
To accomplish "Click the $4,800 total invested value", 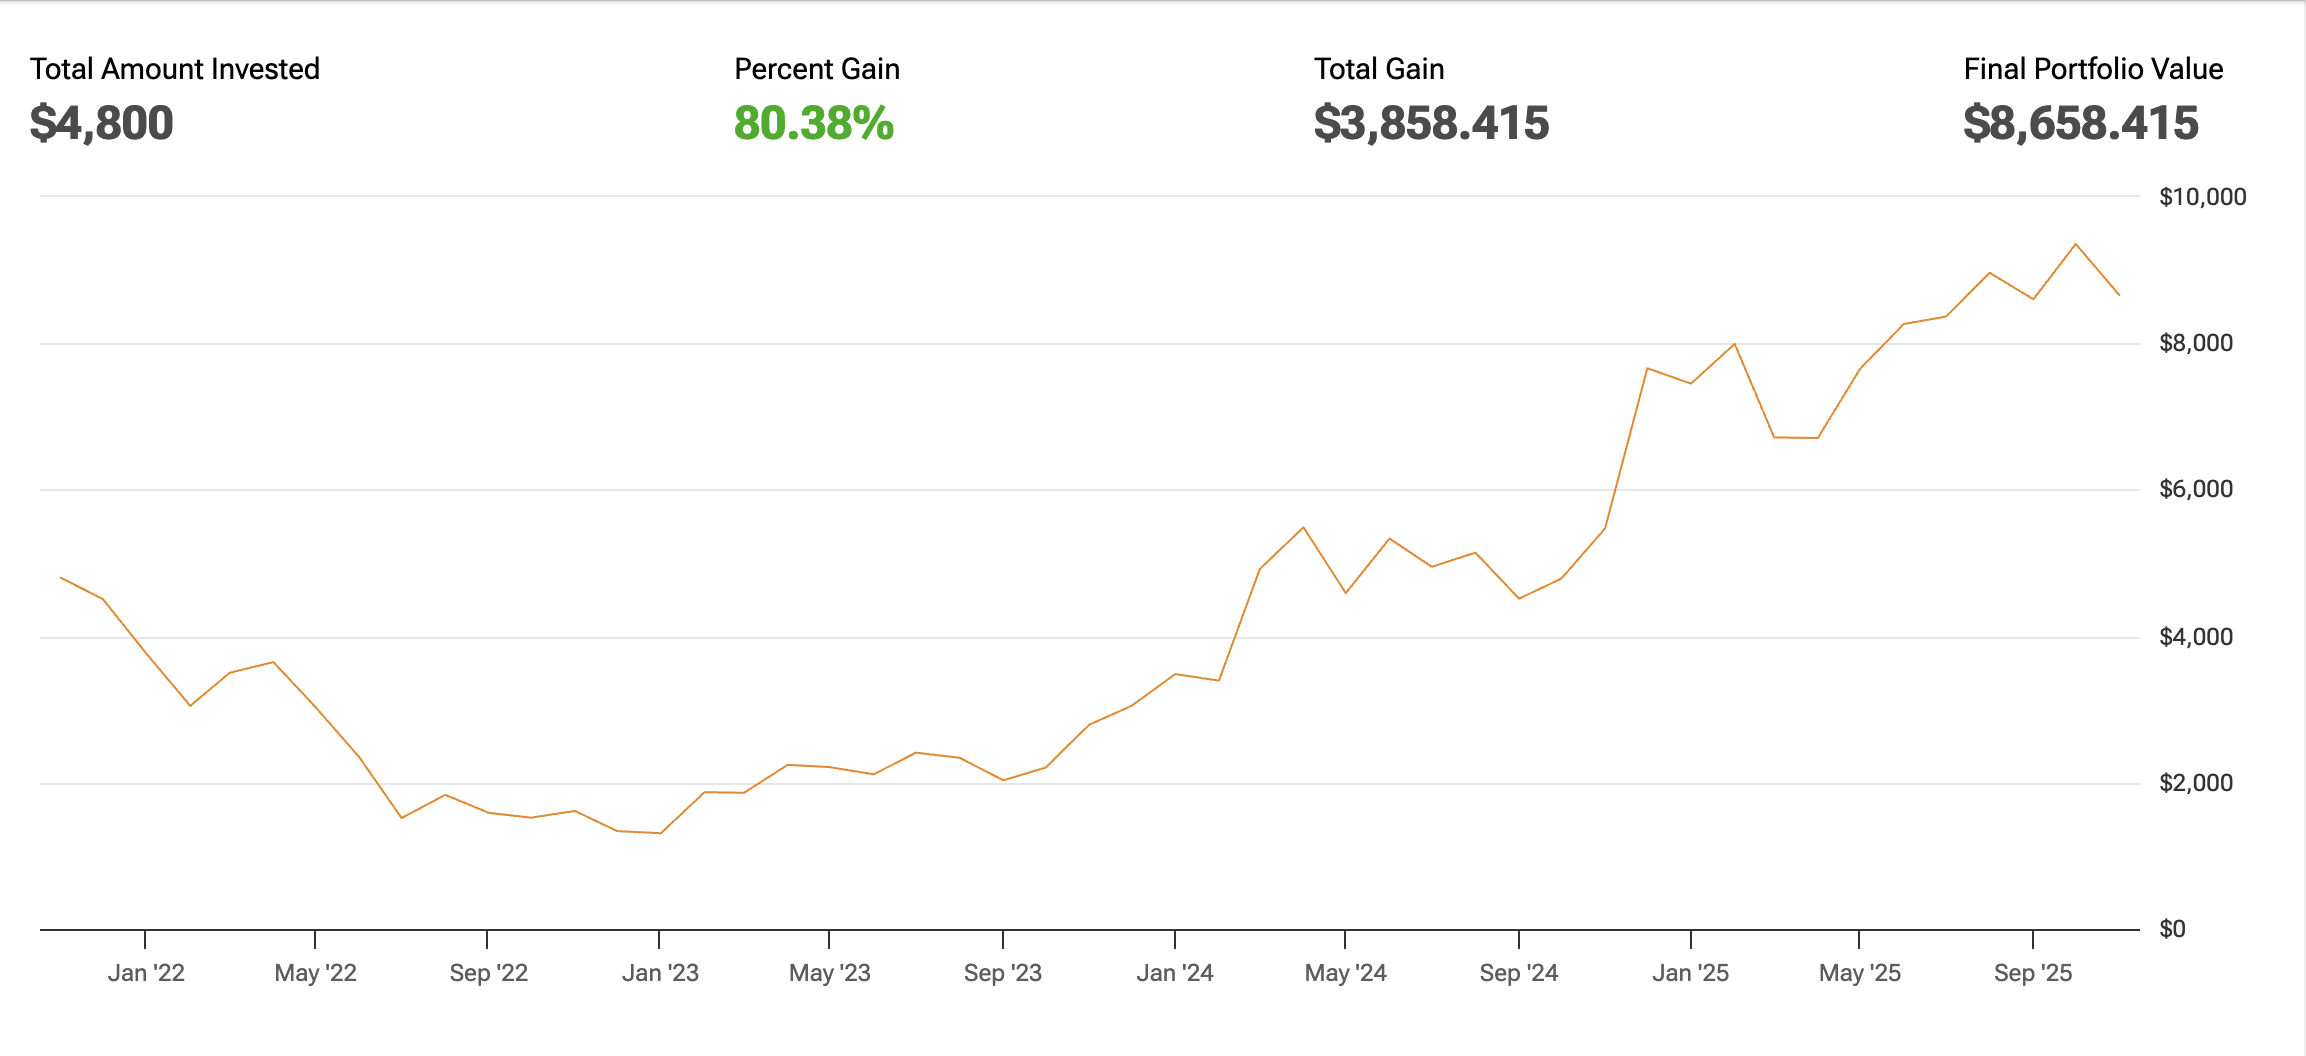I will point(102,124).
